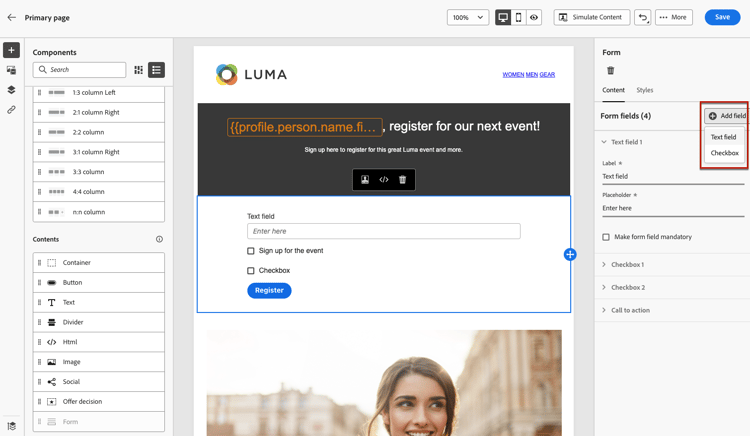Switch components to grid view
Image resolution: width=750 pixels, height=436 pixels.
tap(138, 70)
